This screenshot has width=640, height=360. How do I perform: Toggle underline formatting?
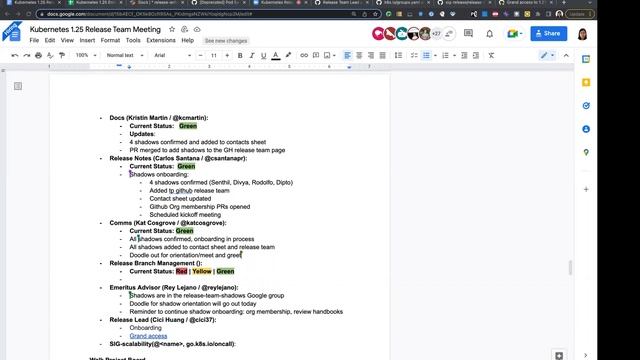[264, 56]
